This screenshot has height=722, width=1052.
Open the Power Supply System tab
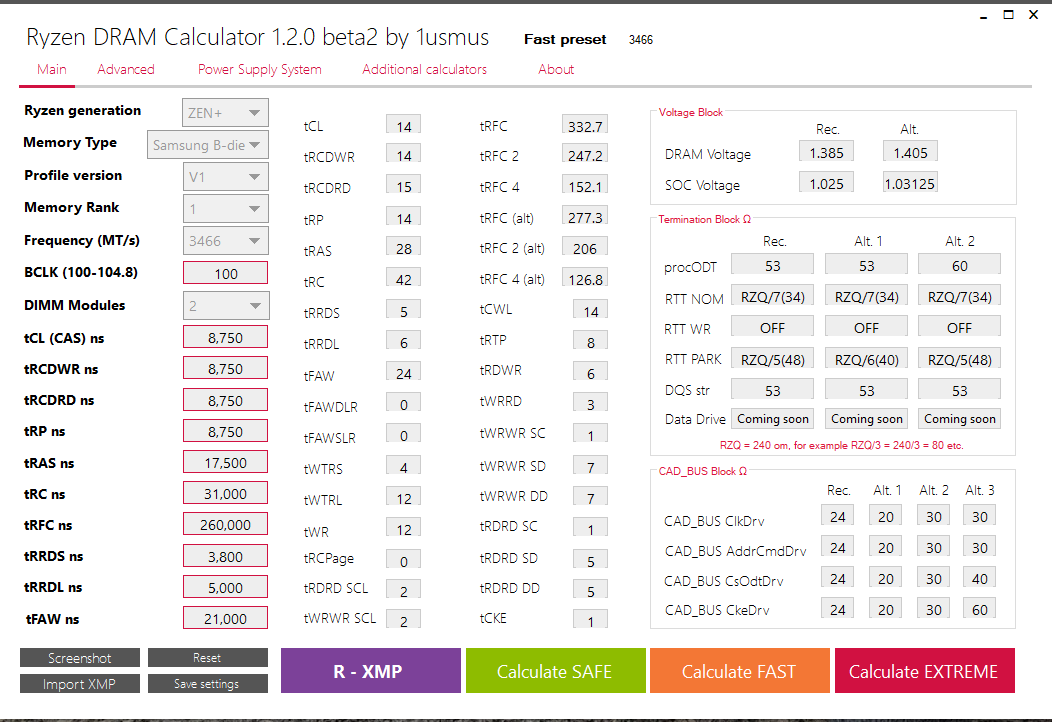click(x=260, y=70)
